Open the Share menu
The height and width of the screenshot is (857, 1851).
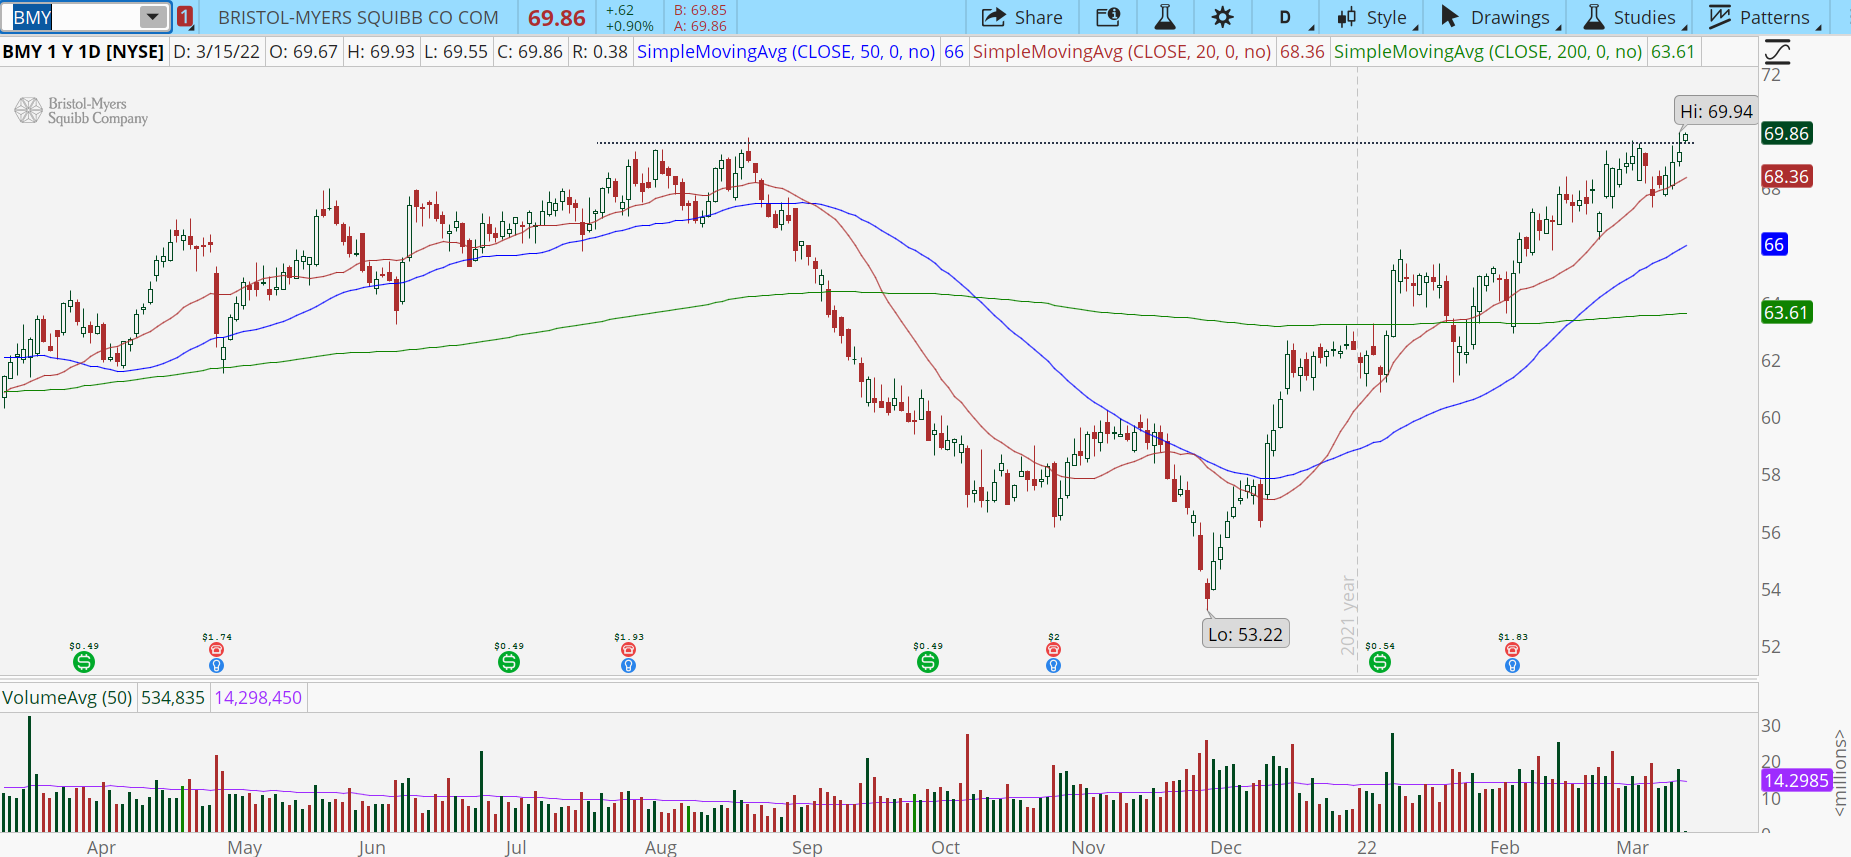[1022, 17]
